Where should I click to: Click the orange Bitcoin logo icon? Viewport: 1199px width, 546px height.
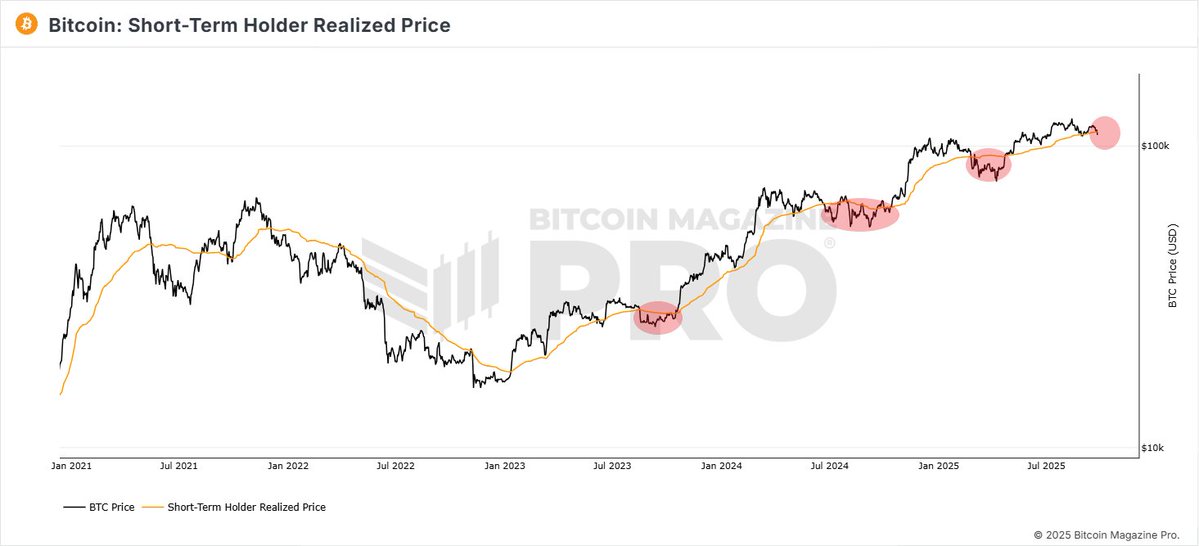coord(26,25)
